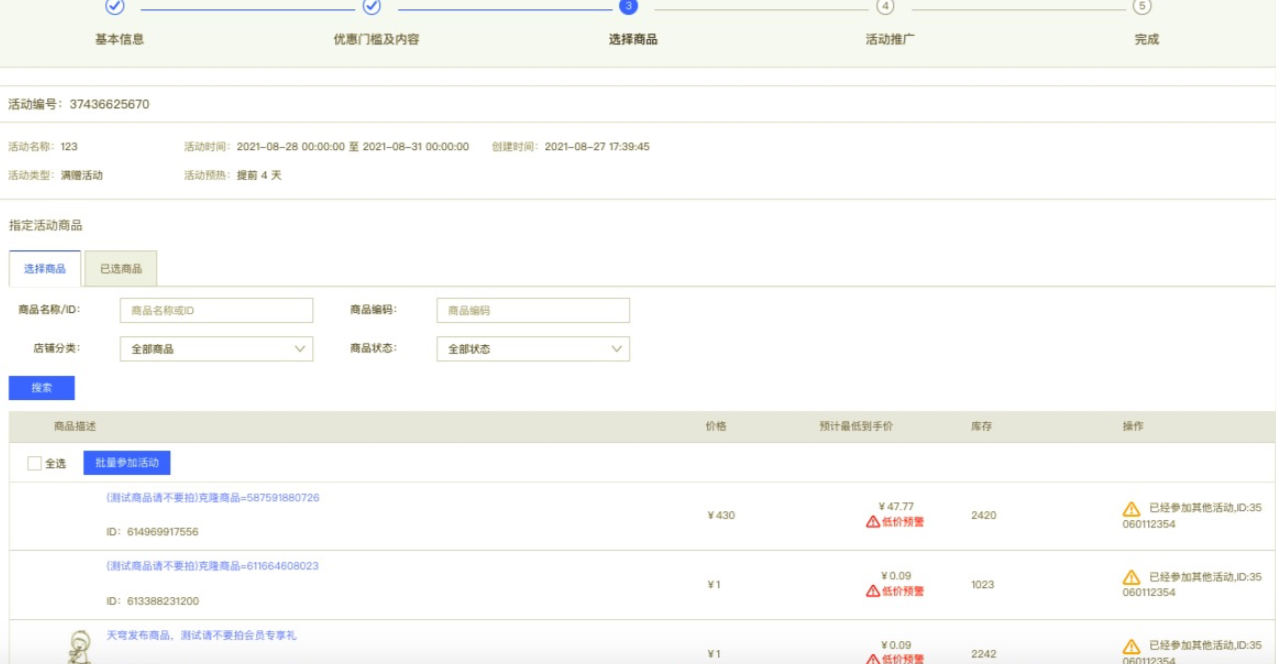This screenshot has height=664, width=1276.
Task: Open the 商品状态 dropdown showing 全部状态
Action: pos(533,348)
